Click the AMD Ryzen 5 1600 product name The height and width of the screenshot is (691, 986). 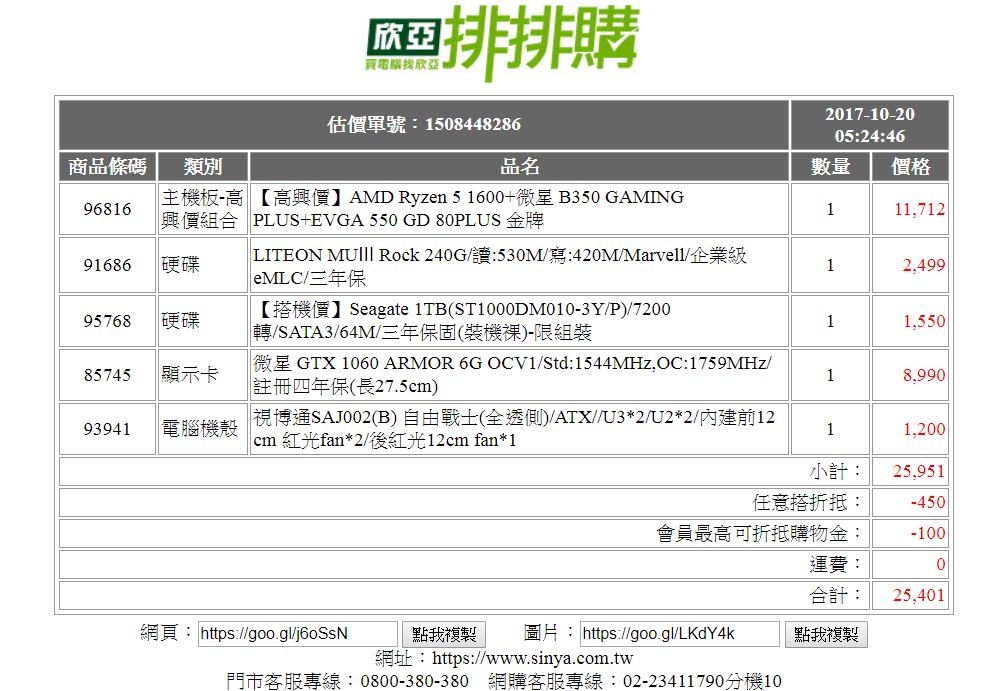click(x=468, y=209)
